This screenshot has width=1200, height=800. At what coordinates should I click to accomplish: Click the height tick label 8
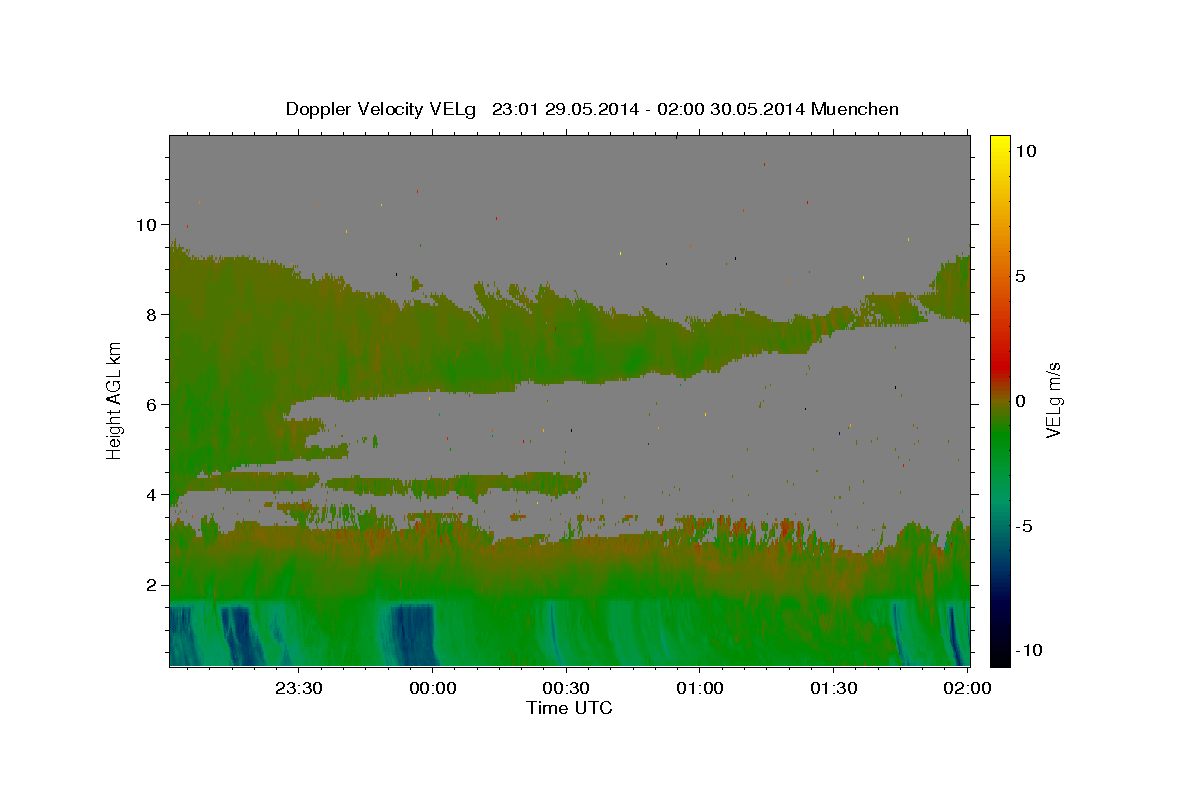pos(154,315)
